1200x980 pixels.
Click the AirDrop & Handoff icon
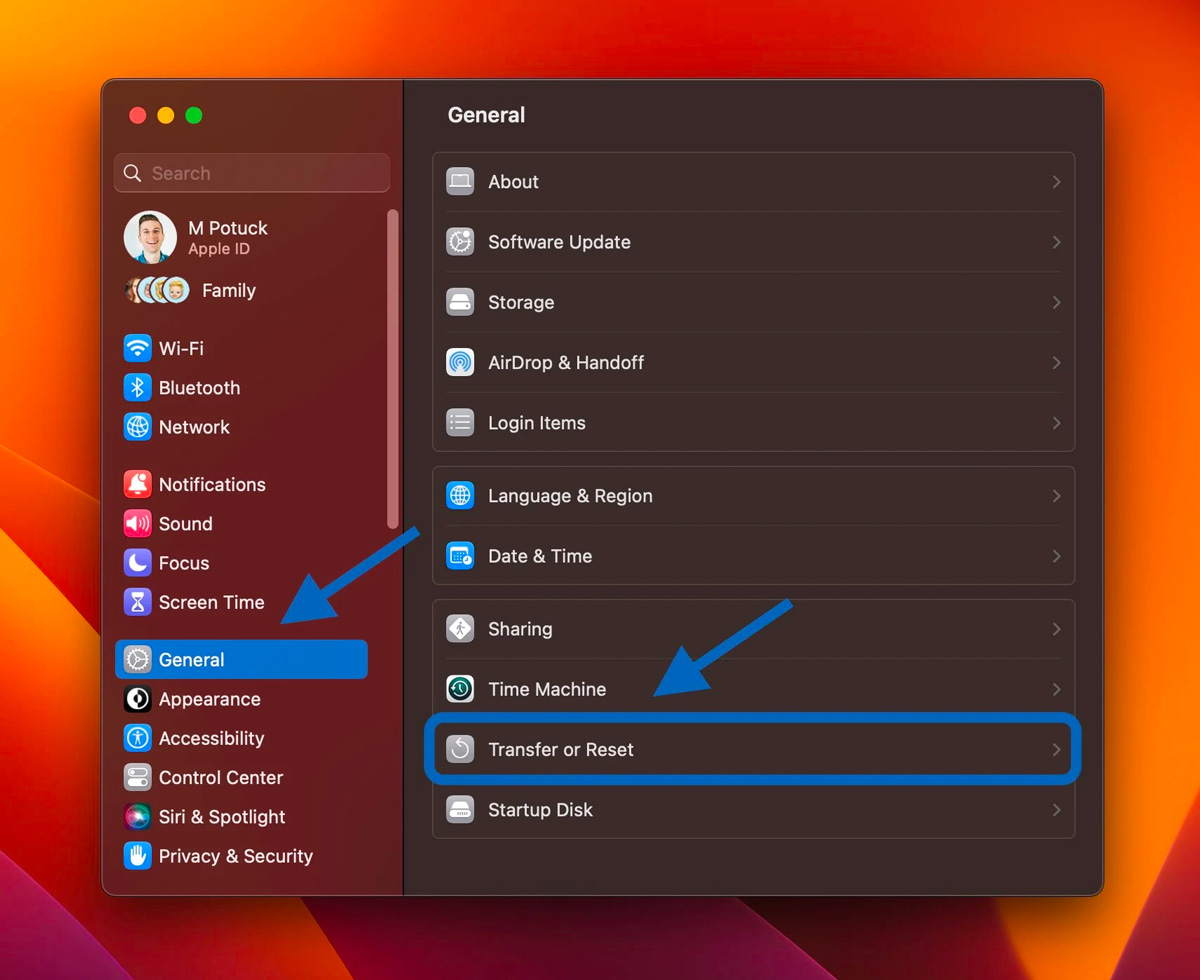click(x=460, y=362)
